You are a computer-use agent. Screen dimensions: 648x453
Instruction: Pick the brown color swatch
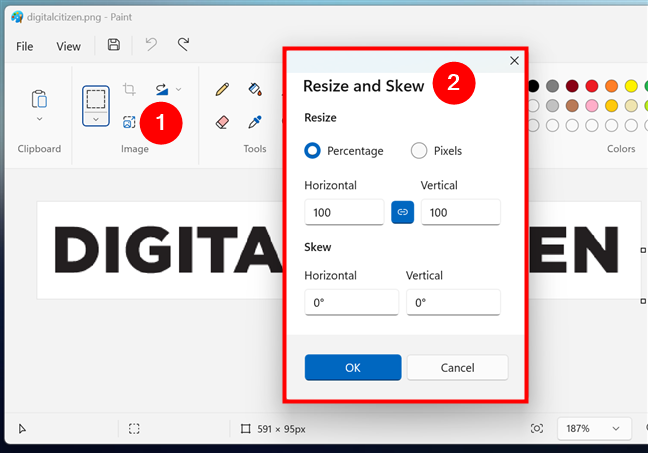tap(572, 105)
